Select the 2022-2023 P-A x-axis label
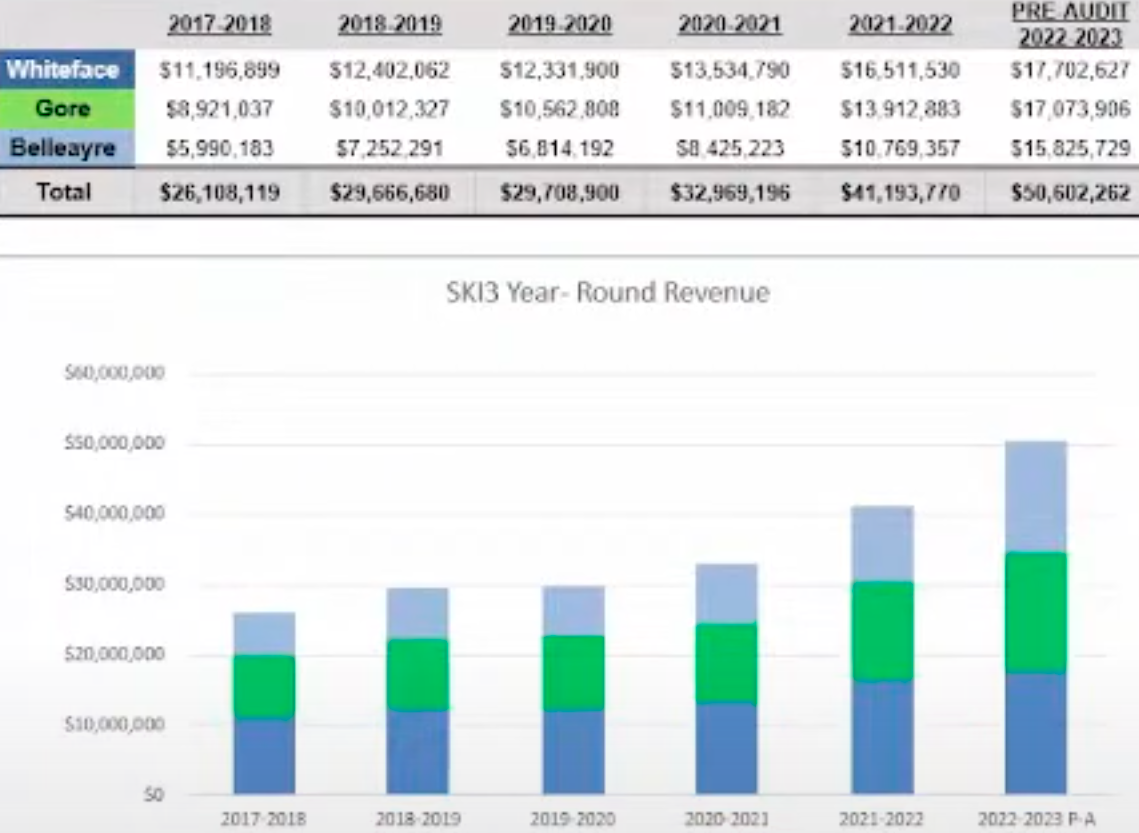Screen dimensions: 1139x833 1036,818
